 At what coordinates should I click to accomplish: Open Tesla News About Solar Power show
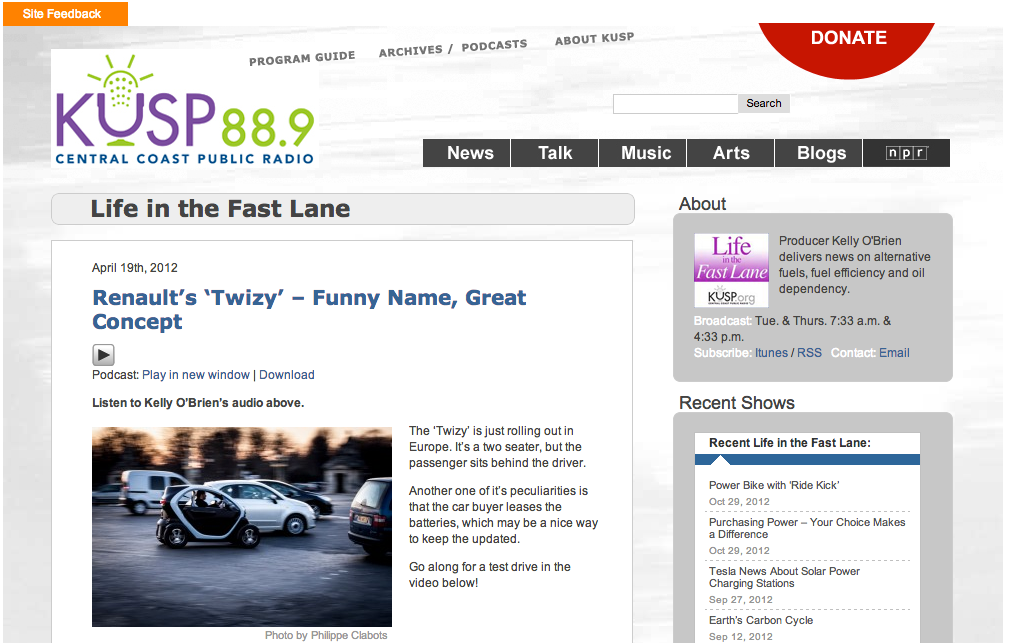784,577
